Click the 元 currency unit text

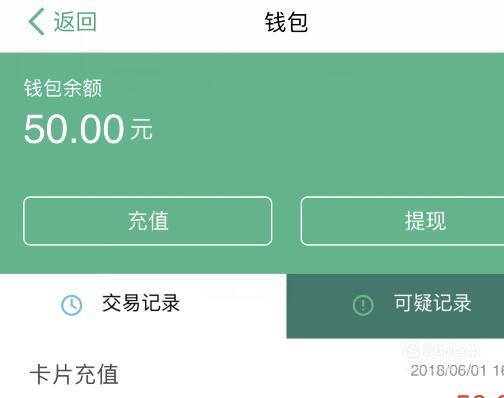(141, 129)
